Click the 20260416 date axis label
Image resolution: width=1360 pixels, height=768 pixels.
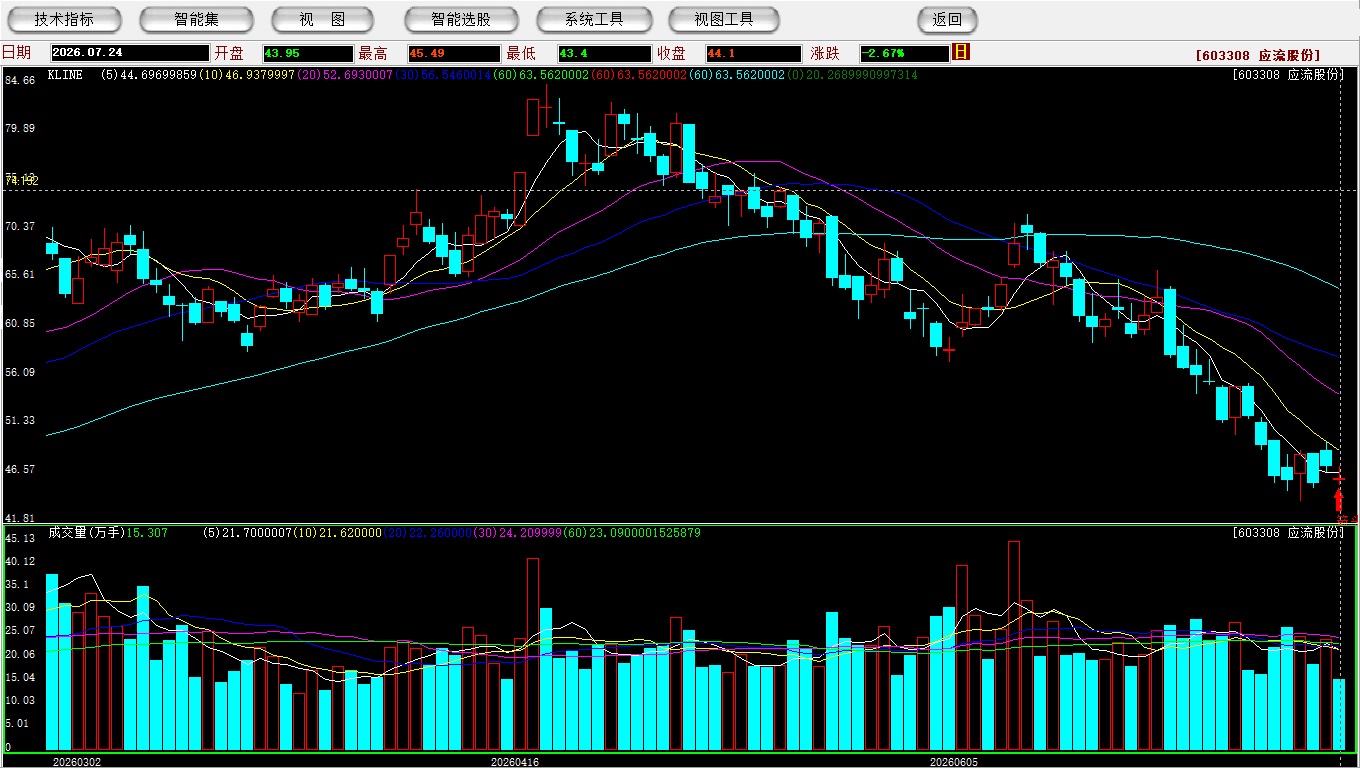514,761
